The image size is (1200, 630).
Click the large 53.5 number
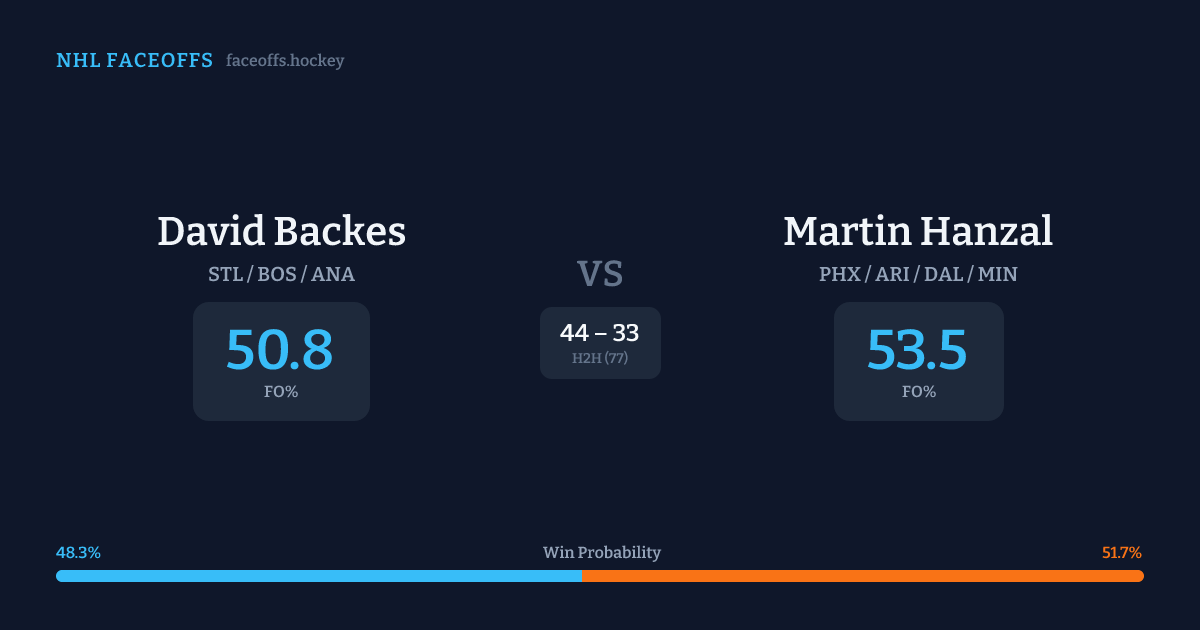pos(917,350)
